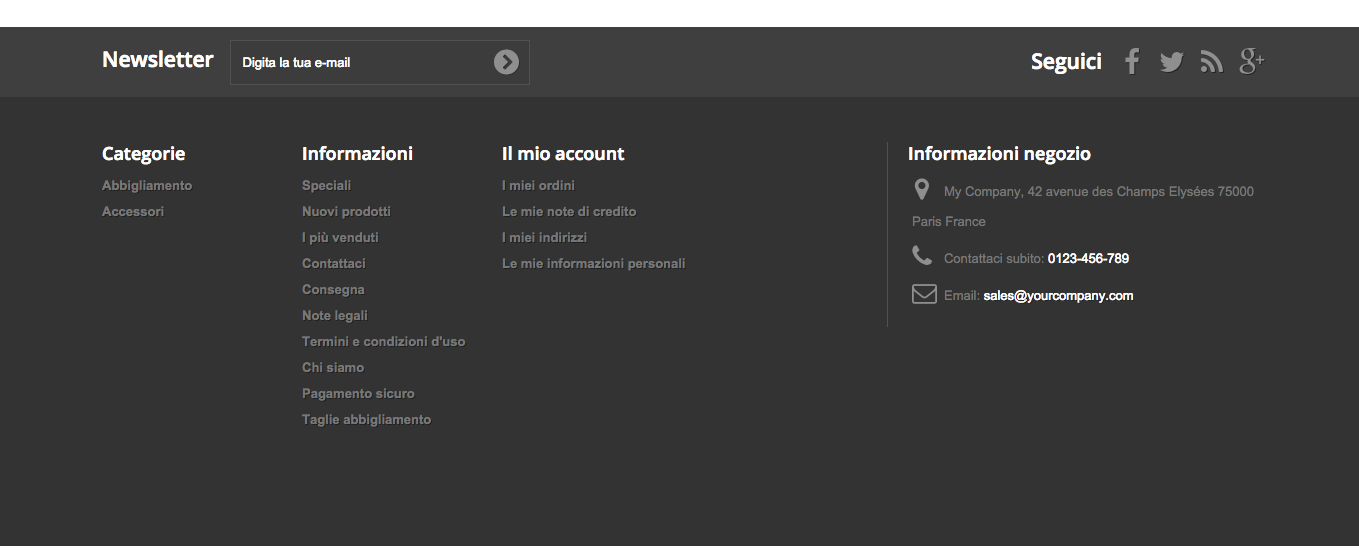Open the Google Plus icon
The image size is (1359, 559).
[1252, 62]
